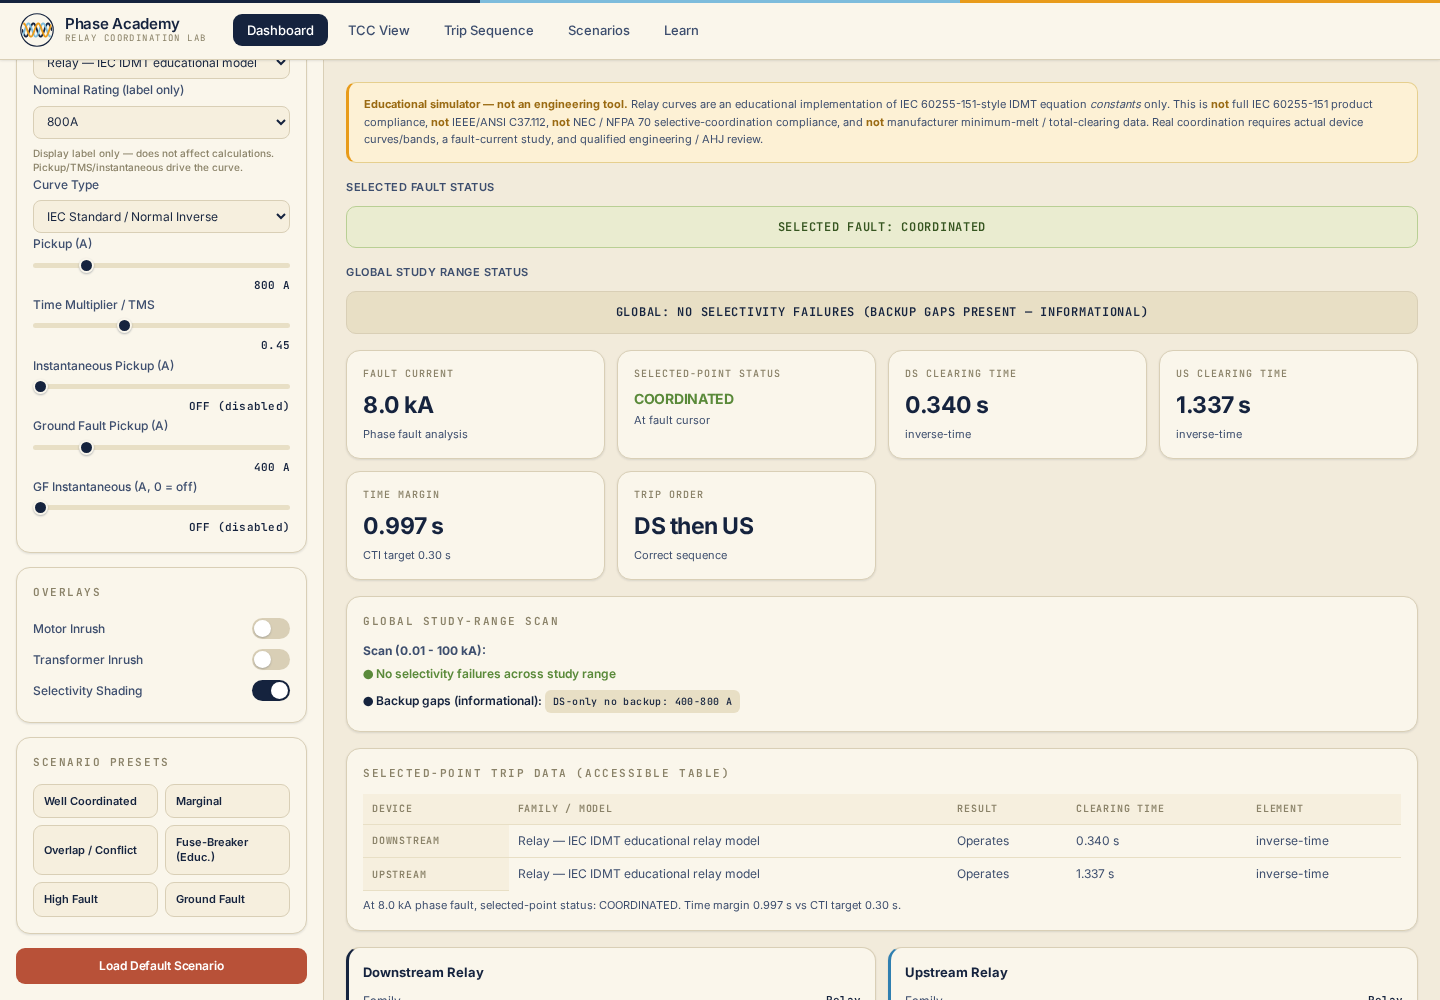Load the Ground Fault preset
The image size is (1440, 1000).
pos(227,899)
